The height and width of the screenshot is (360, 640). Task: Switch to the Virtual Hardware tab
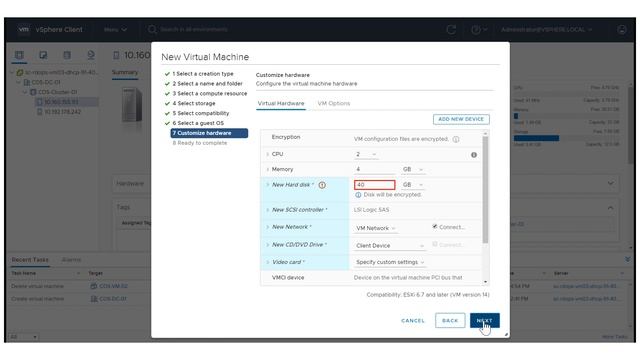click(281, 103)
